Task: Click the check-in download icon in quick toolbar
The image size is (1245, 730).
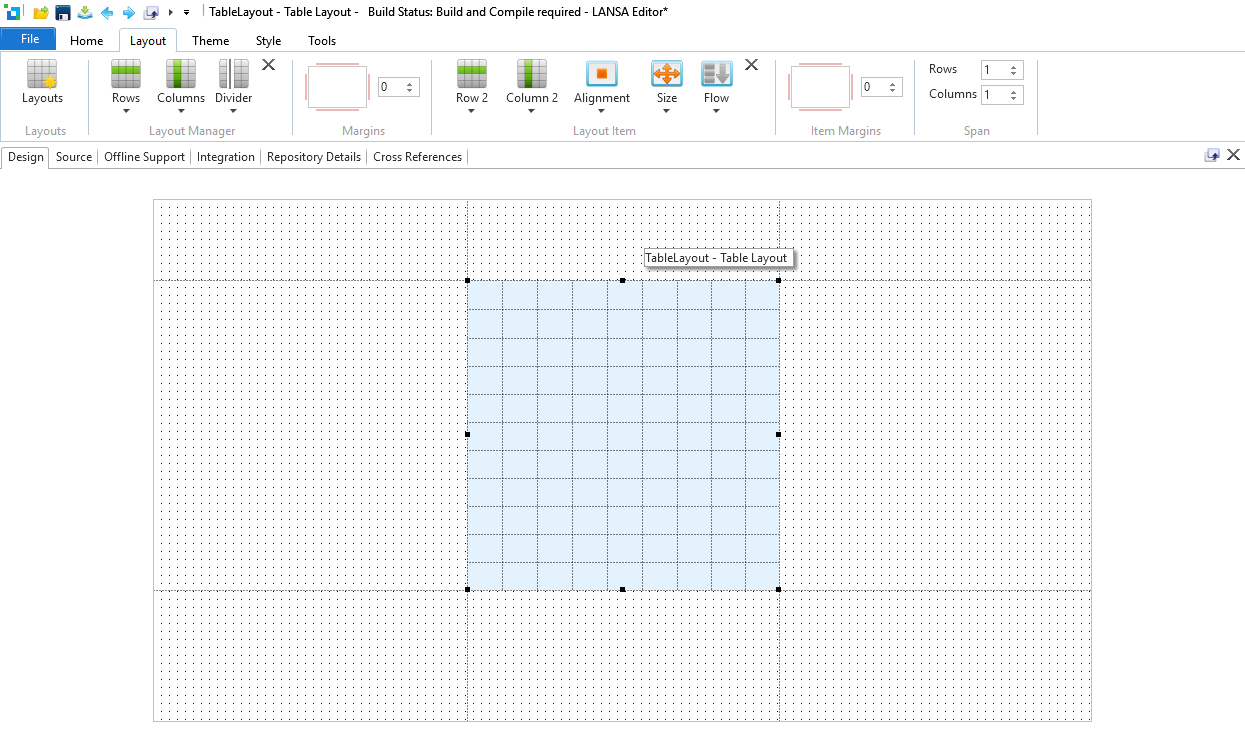Action: point(85,12)
